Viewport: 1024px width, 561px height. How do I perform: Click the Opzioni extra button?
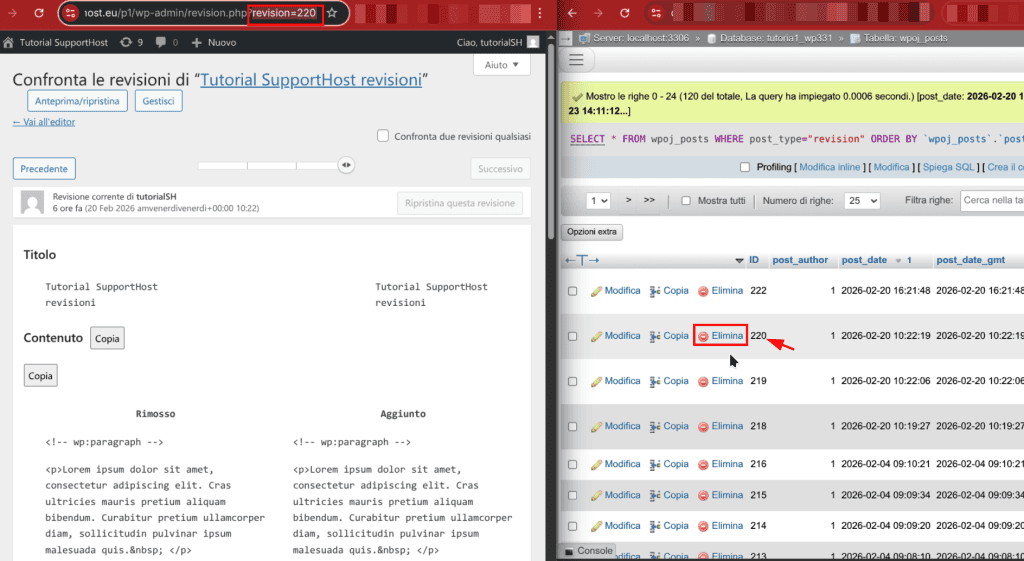coord(592,232)
